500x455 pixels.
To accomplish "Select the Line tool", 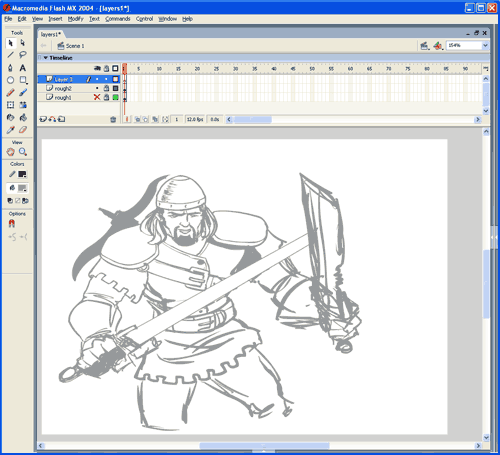I will [11, 55].
